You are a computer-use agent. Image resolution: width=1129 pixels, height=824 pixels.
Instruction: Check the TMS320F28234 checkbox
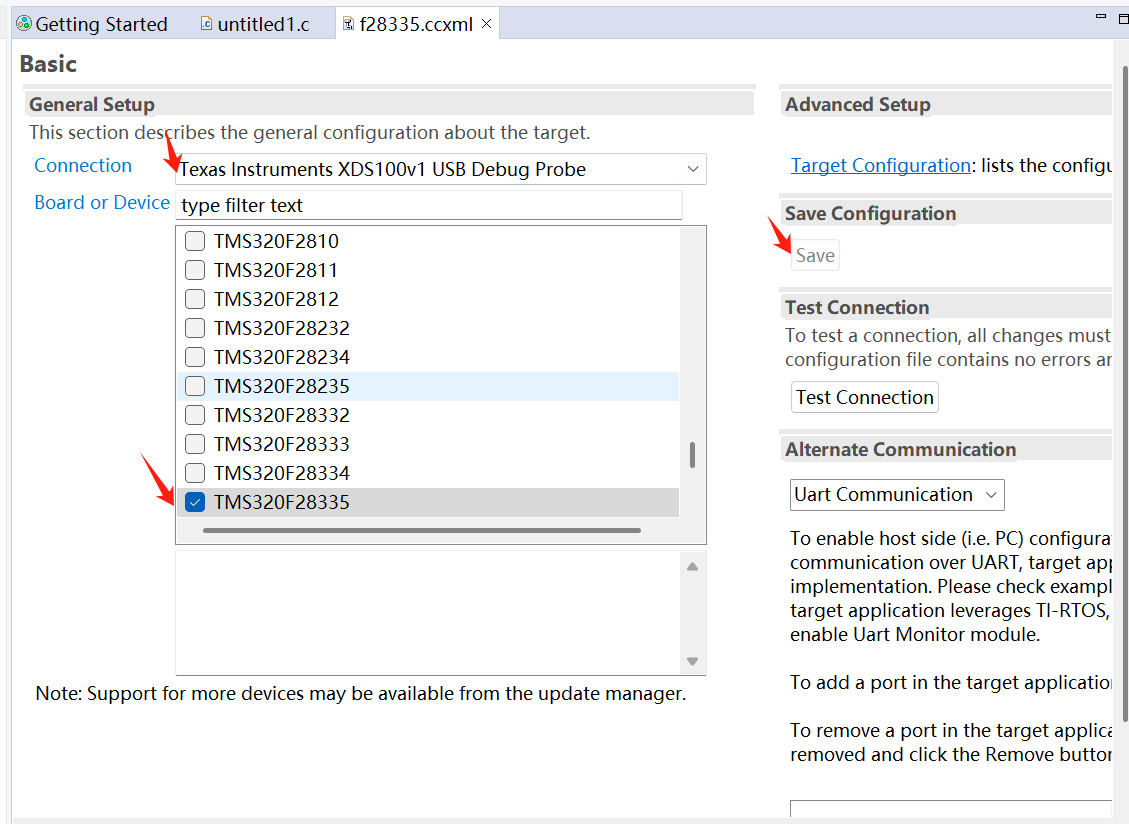(x=195, y=357)
